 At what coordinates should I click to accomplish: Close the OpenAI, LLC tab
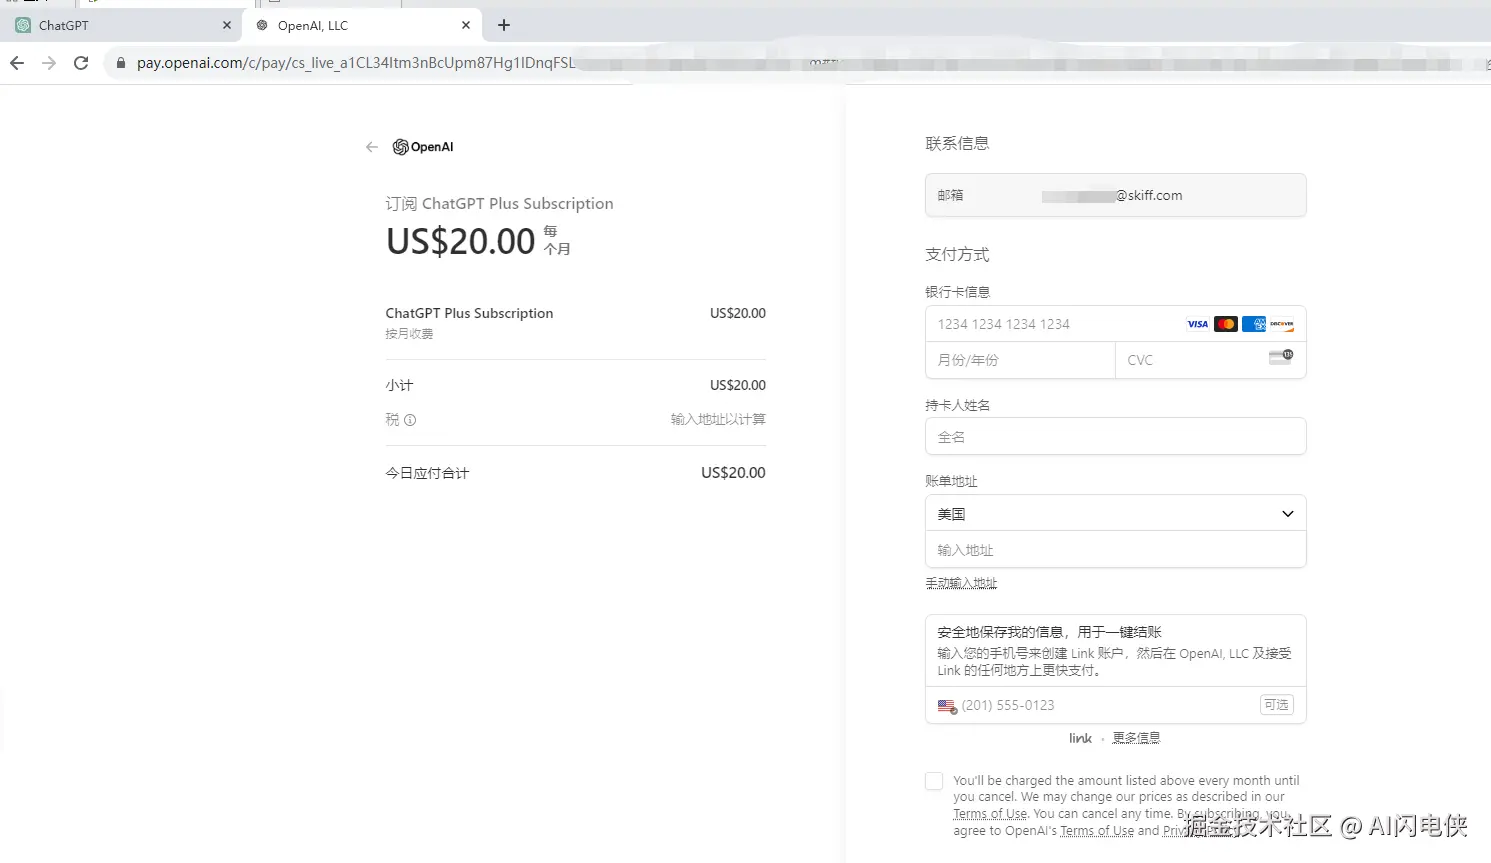coord(466,25)
